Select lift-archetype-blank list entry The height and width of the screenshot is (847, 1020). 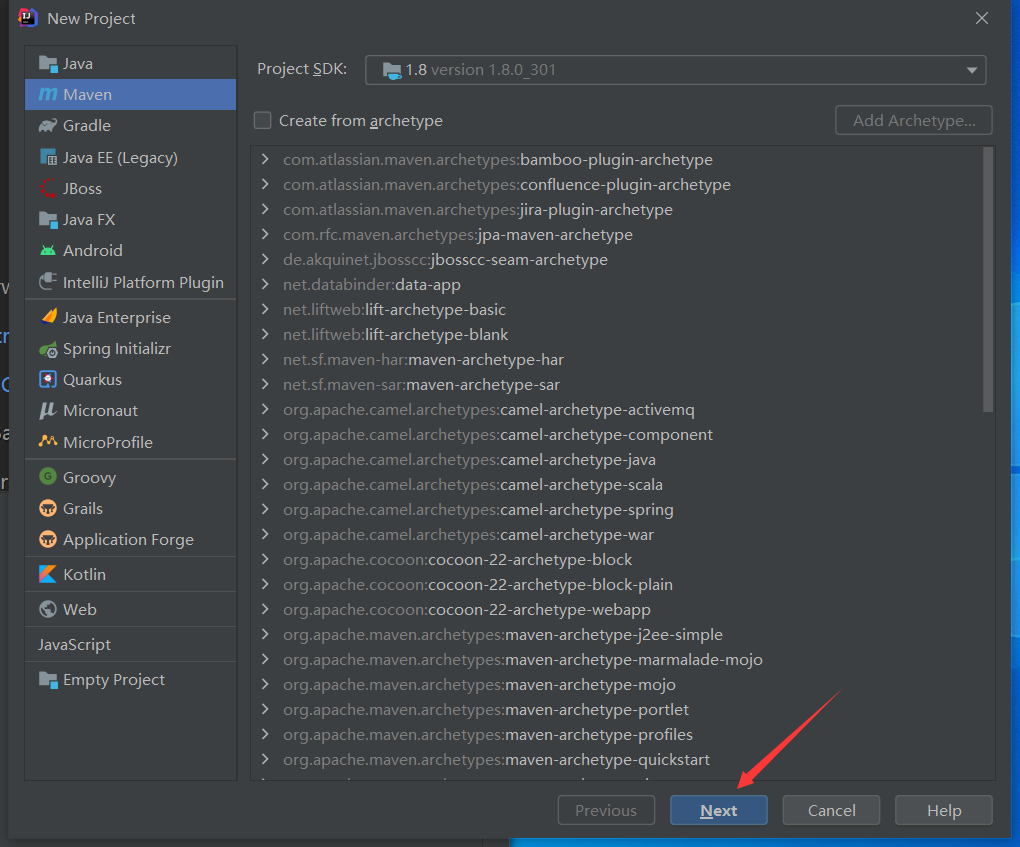[396, 334]
